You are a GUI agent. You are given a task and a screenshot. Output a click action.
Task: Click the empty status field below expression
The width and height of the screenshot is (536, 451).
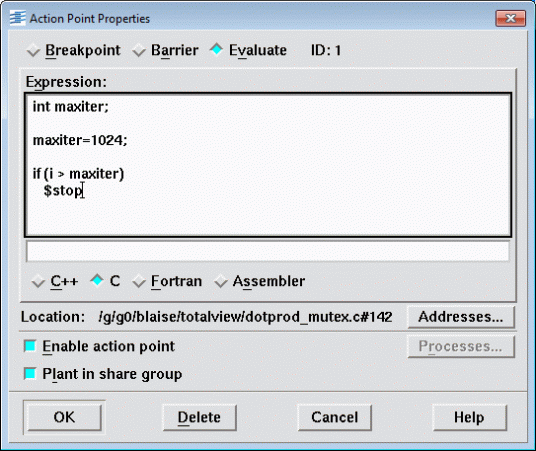pos(268,251)
